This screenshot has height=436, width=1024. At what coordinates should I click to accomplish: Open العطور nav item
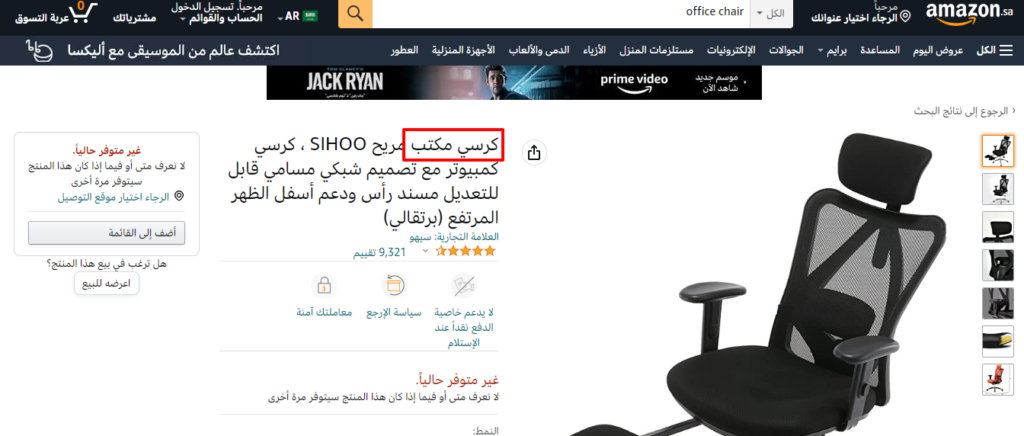point(404,50)
